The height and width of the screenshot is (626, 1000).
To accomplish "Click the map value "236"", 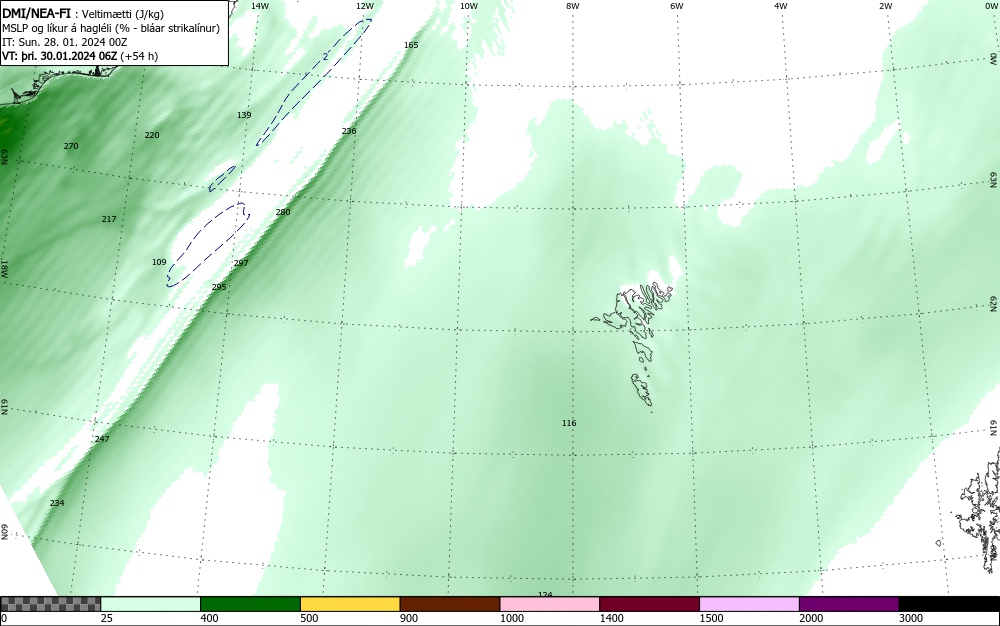I will (349, 131).
